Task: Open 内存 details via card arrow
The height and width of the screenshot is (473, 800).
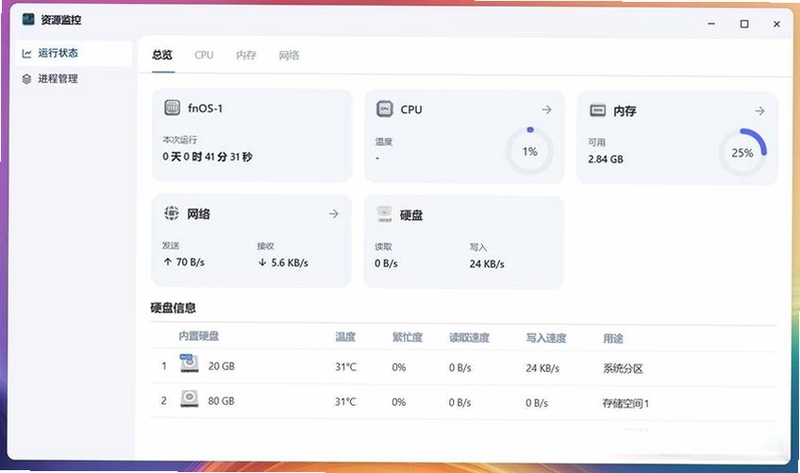Action: point(760,111)
